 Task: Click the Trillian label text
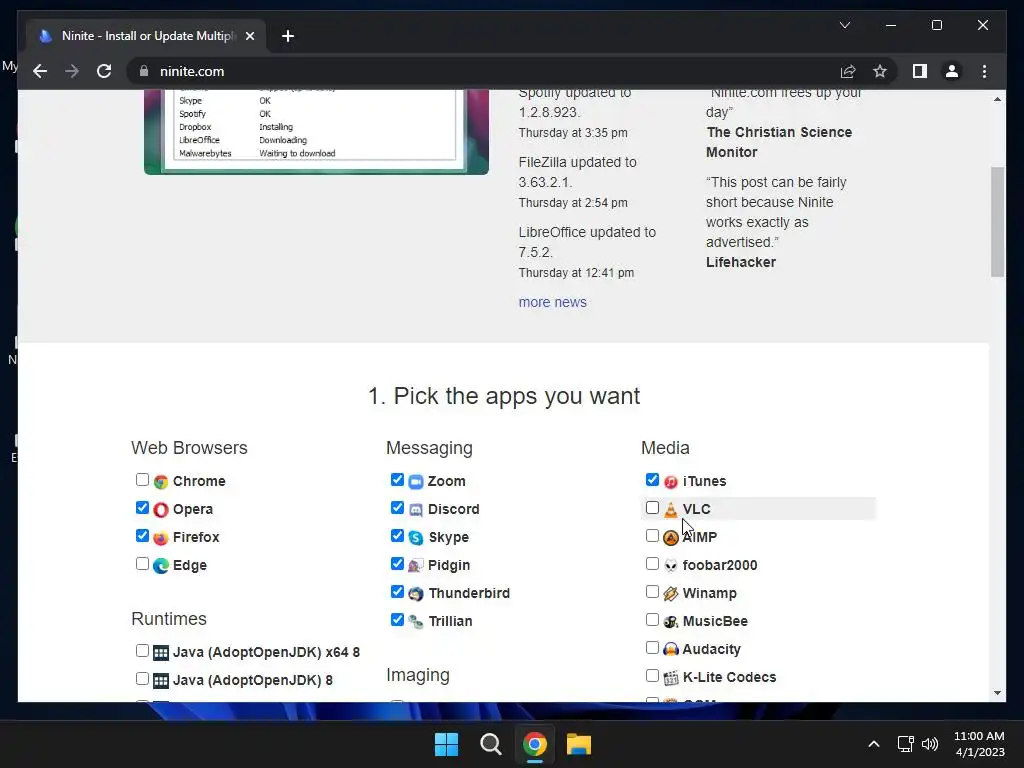451,622
